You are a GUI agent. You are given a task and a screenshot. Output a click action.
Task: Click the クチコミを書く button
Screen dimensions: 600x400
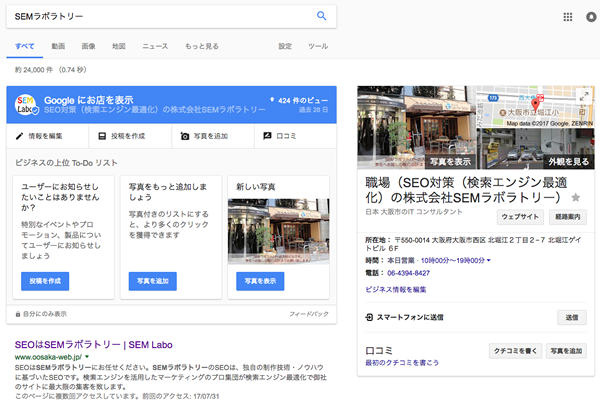tap(515, 351)
